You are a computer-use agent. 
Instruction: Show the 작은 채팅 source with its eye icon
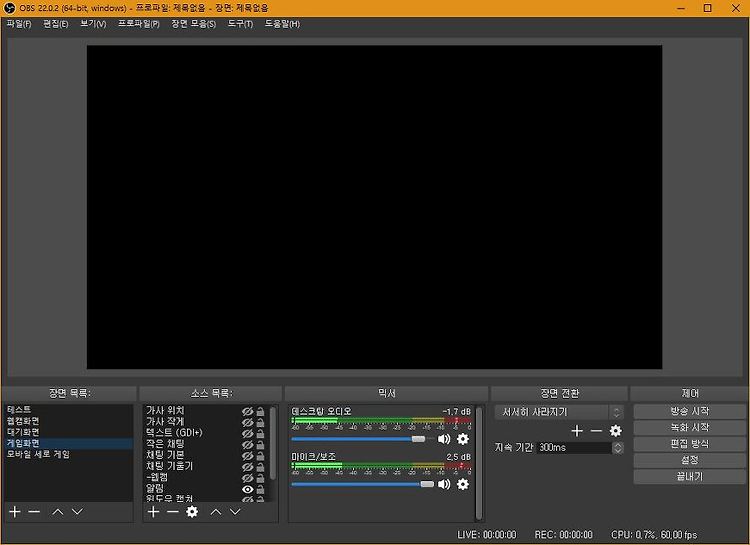[247, 444]
